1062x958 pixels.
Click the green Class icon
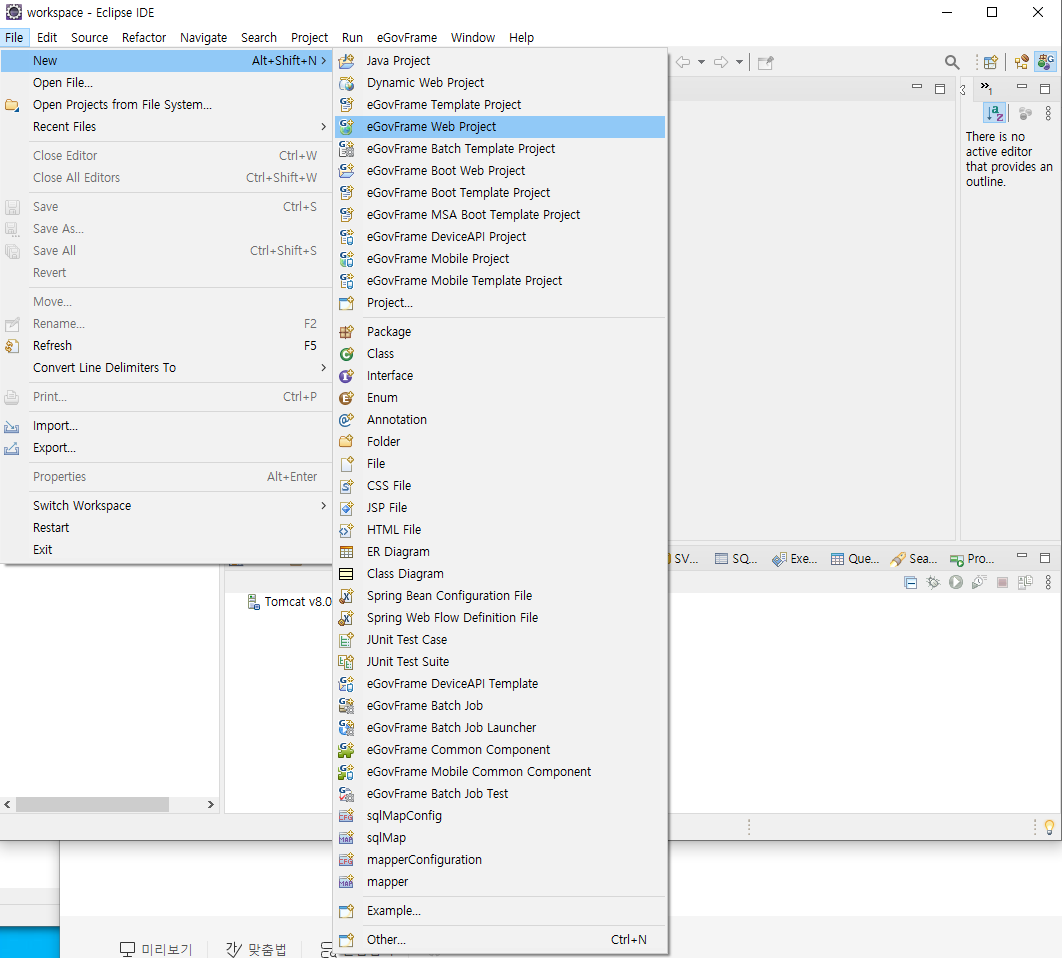[346, 354]
